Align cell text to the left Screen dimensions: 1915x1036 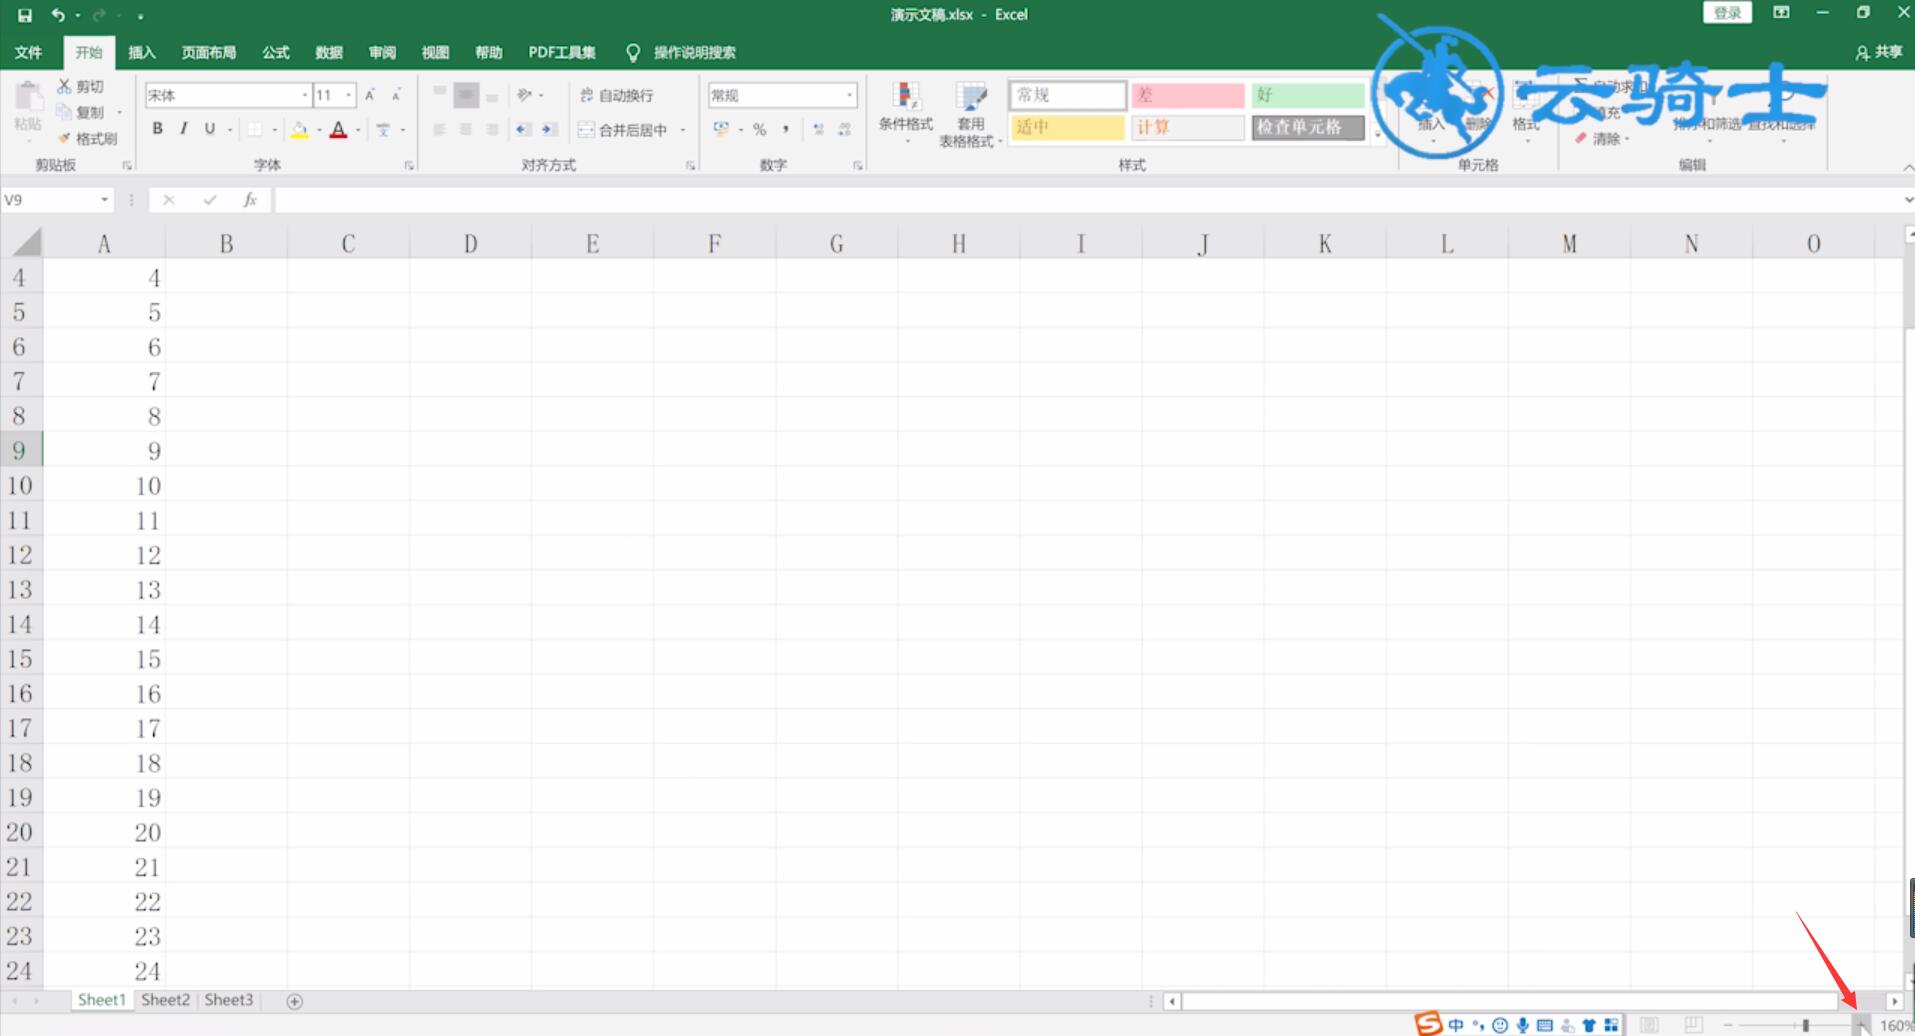point(439,130)
